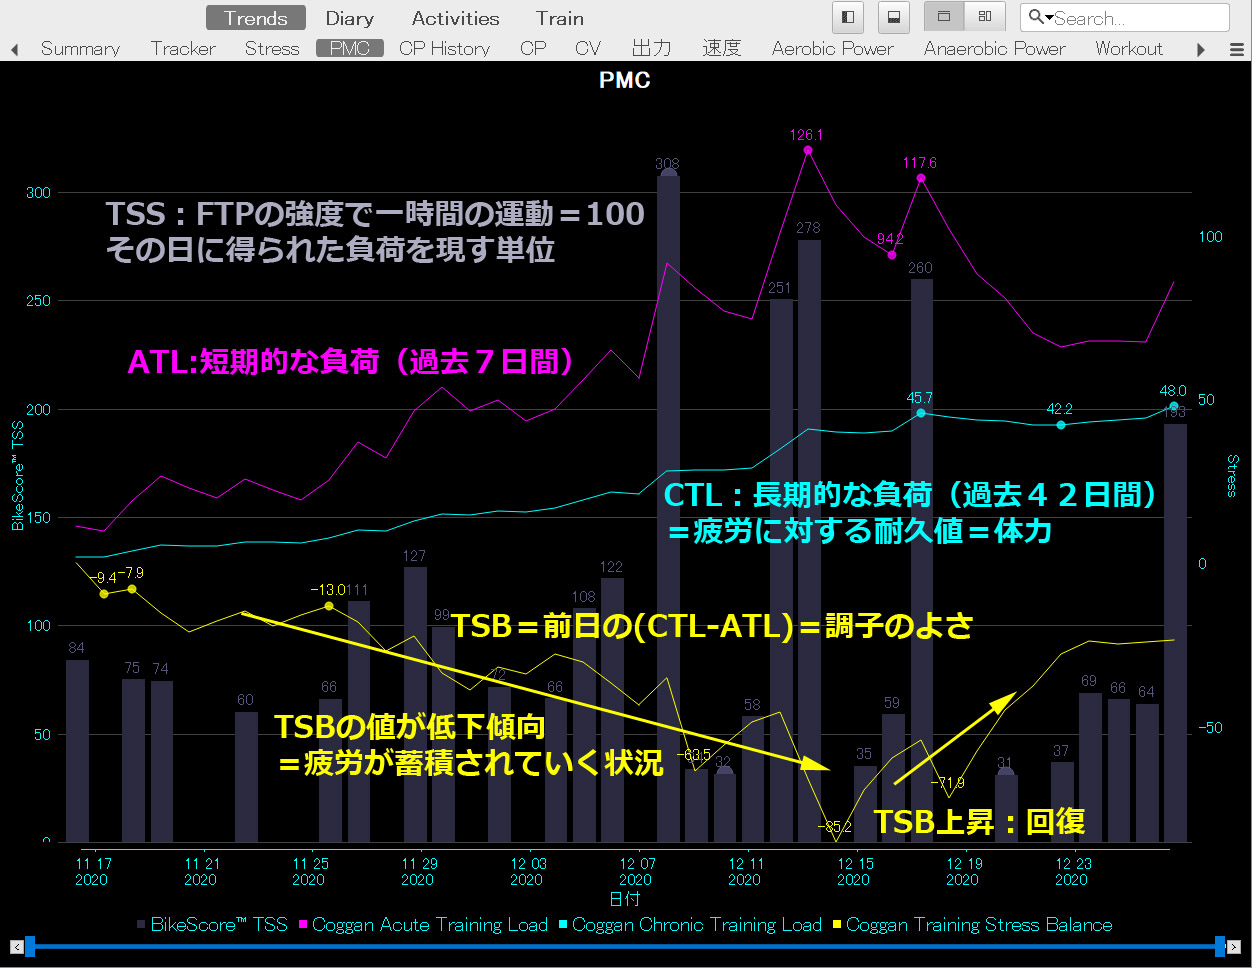This screenshot has height=968, width=1252.
Task: Click the right handle of date range slider
Action: point(1220,946)
